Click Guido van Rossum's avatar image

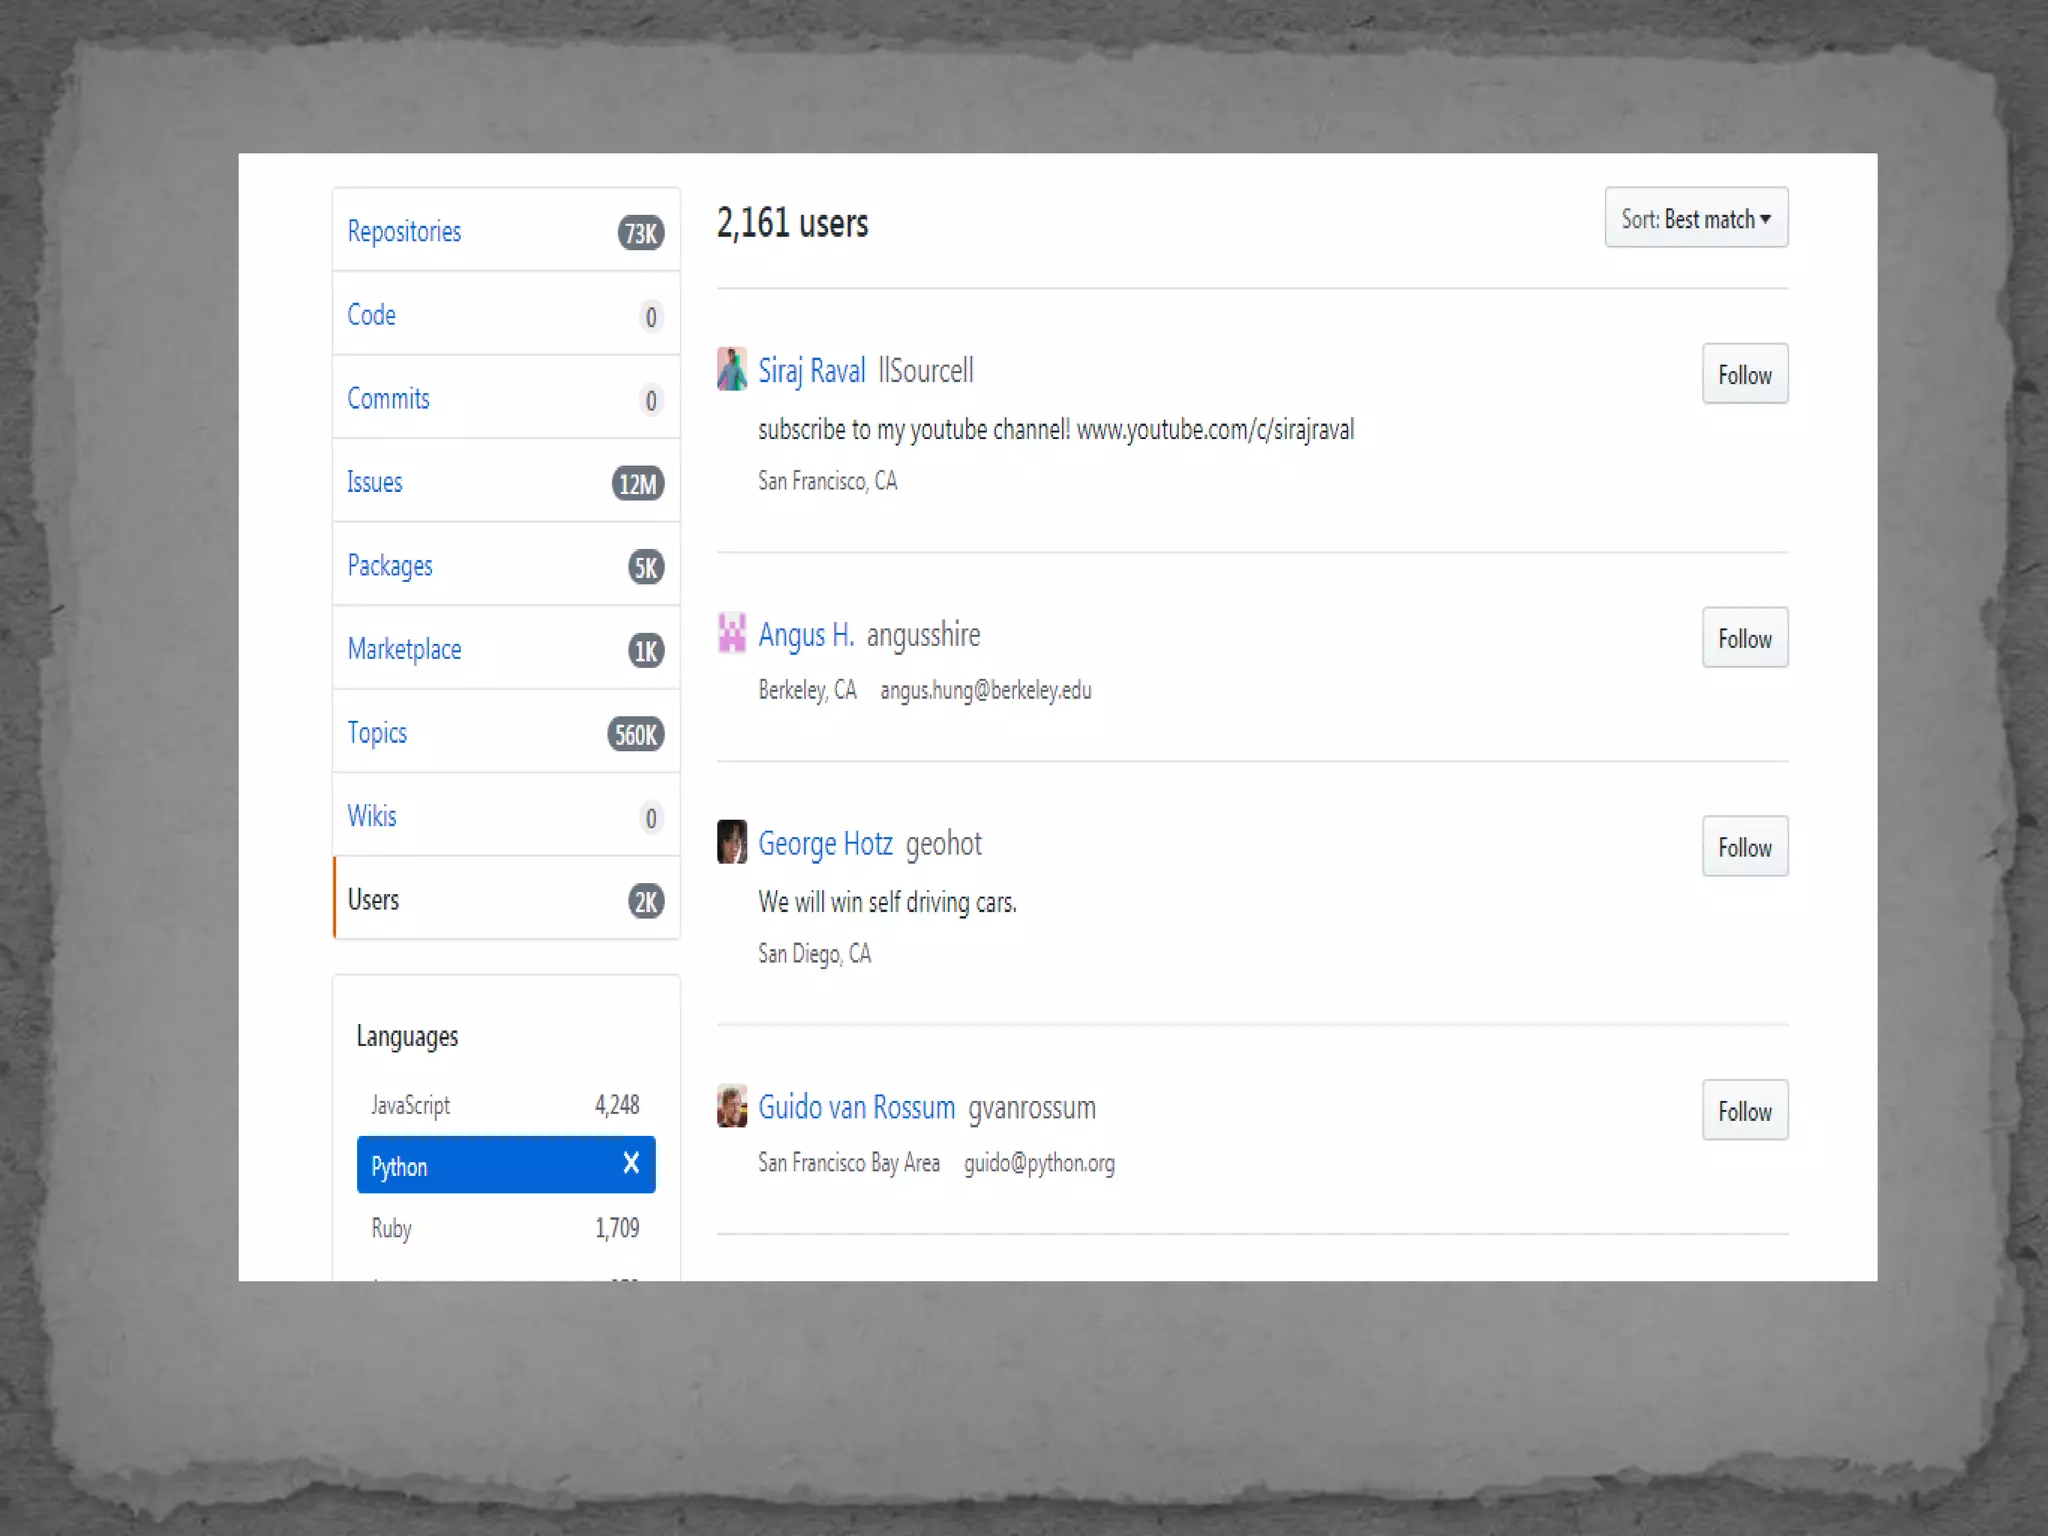[731, 1106]
